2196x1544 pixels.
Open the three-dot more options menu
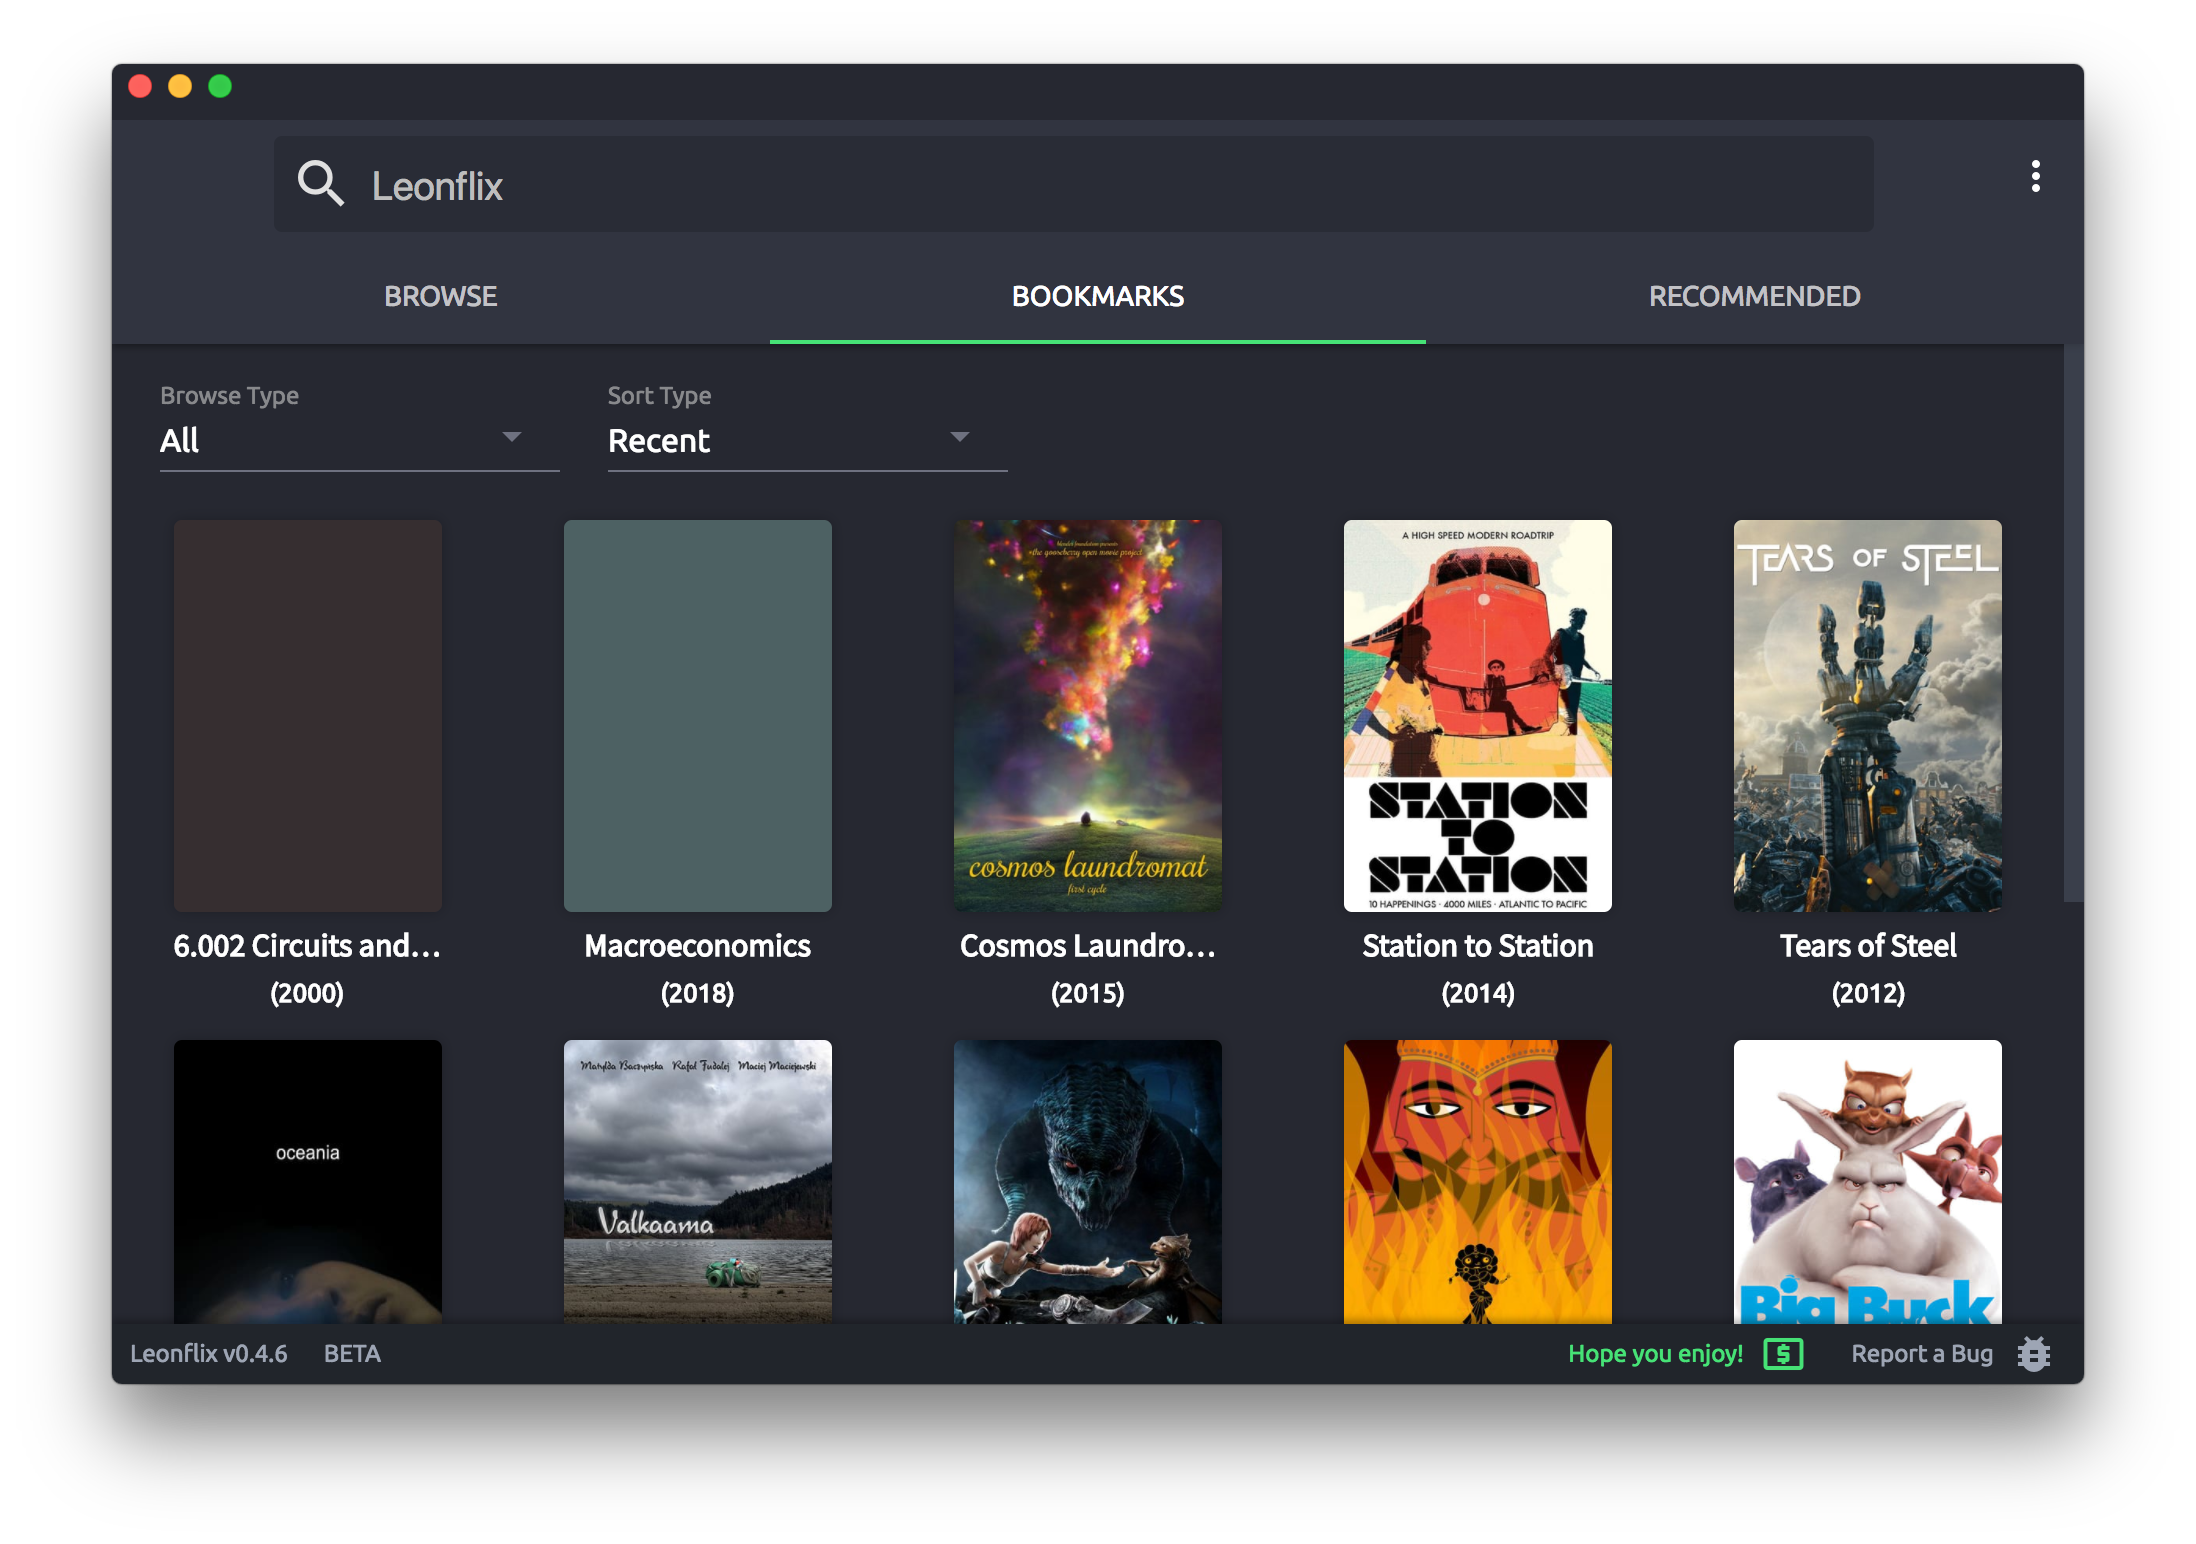(2035, 177)
